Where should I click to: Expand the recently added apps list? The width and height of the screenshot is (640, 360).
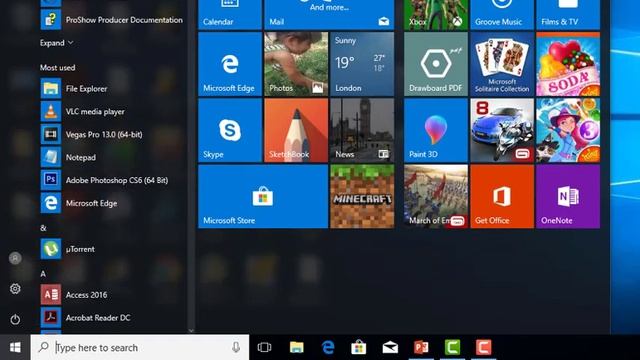[56, 43]
